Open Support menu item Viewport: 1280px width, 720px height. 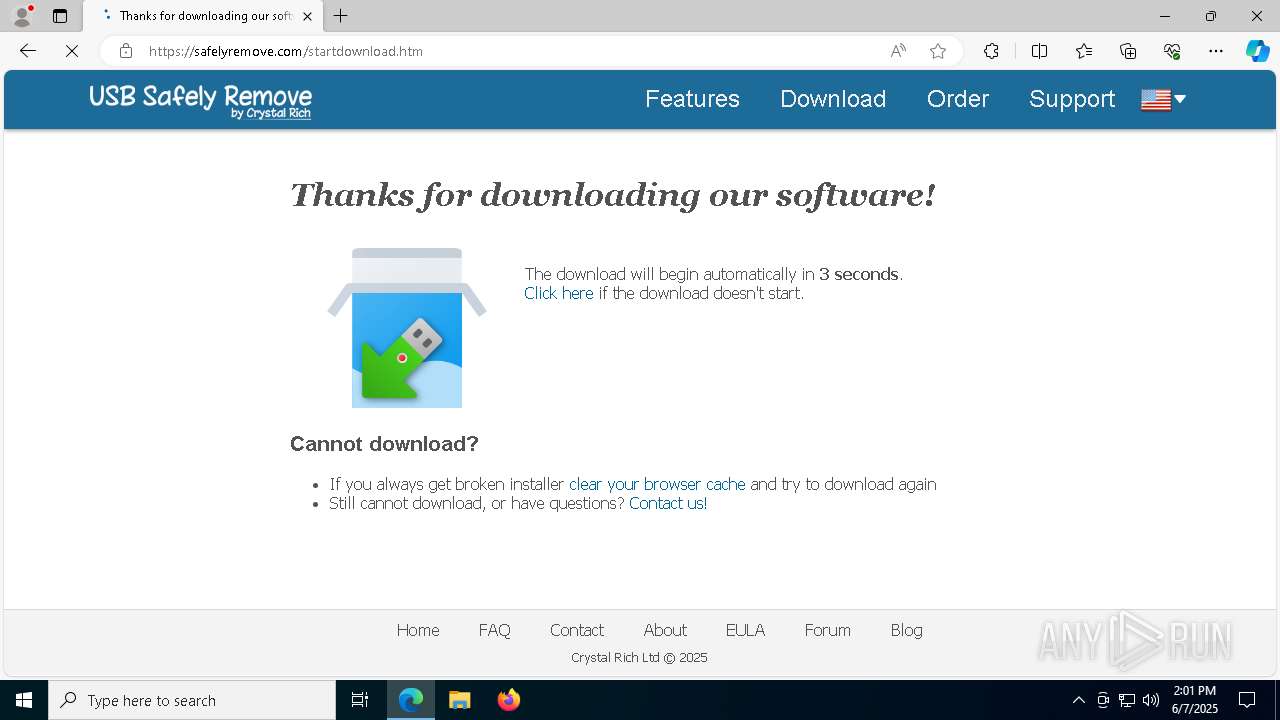[x=1072, y=99]
